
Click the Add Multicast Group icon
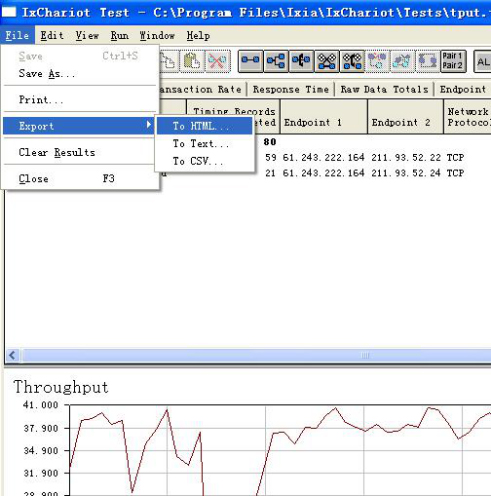[276, 61]
